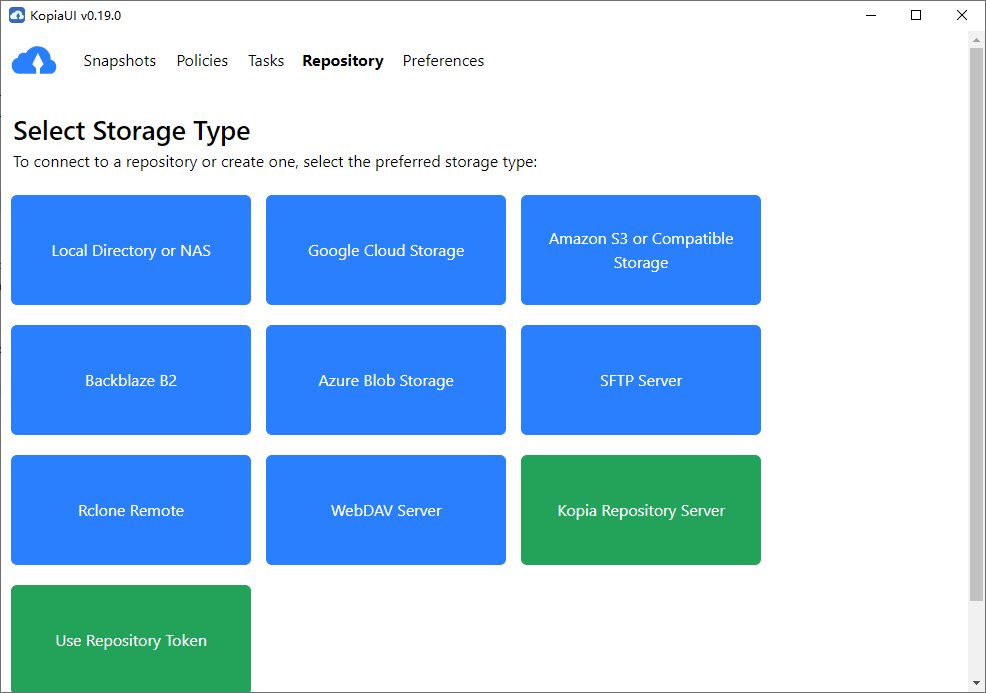Choose Local Directory or NAS storage
The height and width of the screenshot is (693, 986).
click(x=131, y=250)
